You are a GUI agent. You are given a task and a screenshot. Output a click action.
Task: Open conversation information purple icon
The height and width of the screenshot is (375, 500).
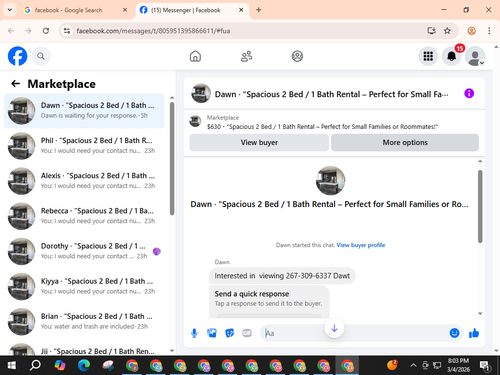pos(469,93)
